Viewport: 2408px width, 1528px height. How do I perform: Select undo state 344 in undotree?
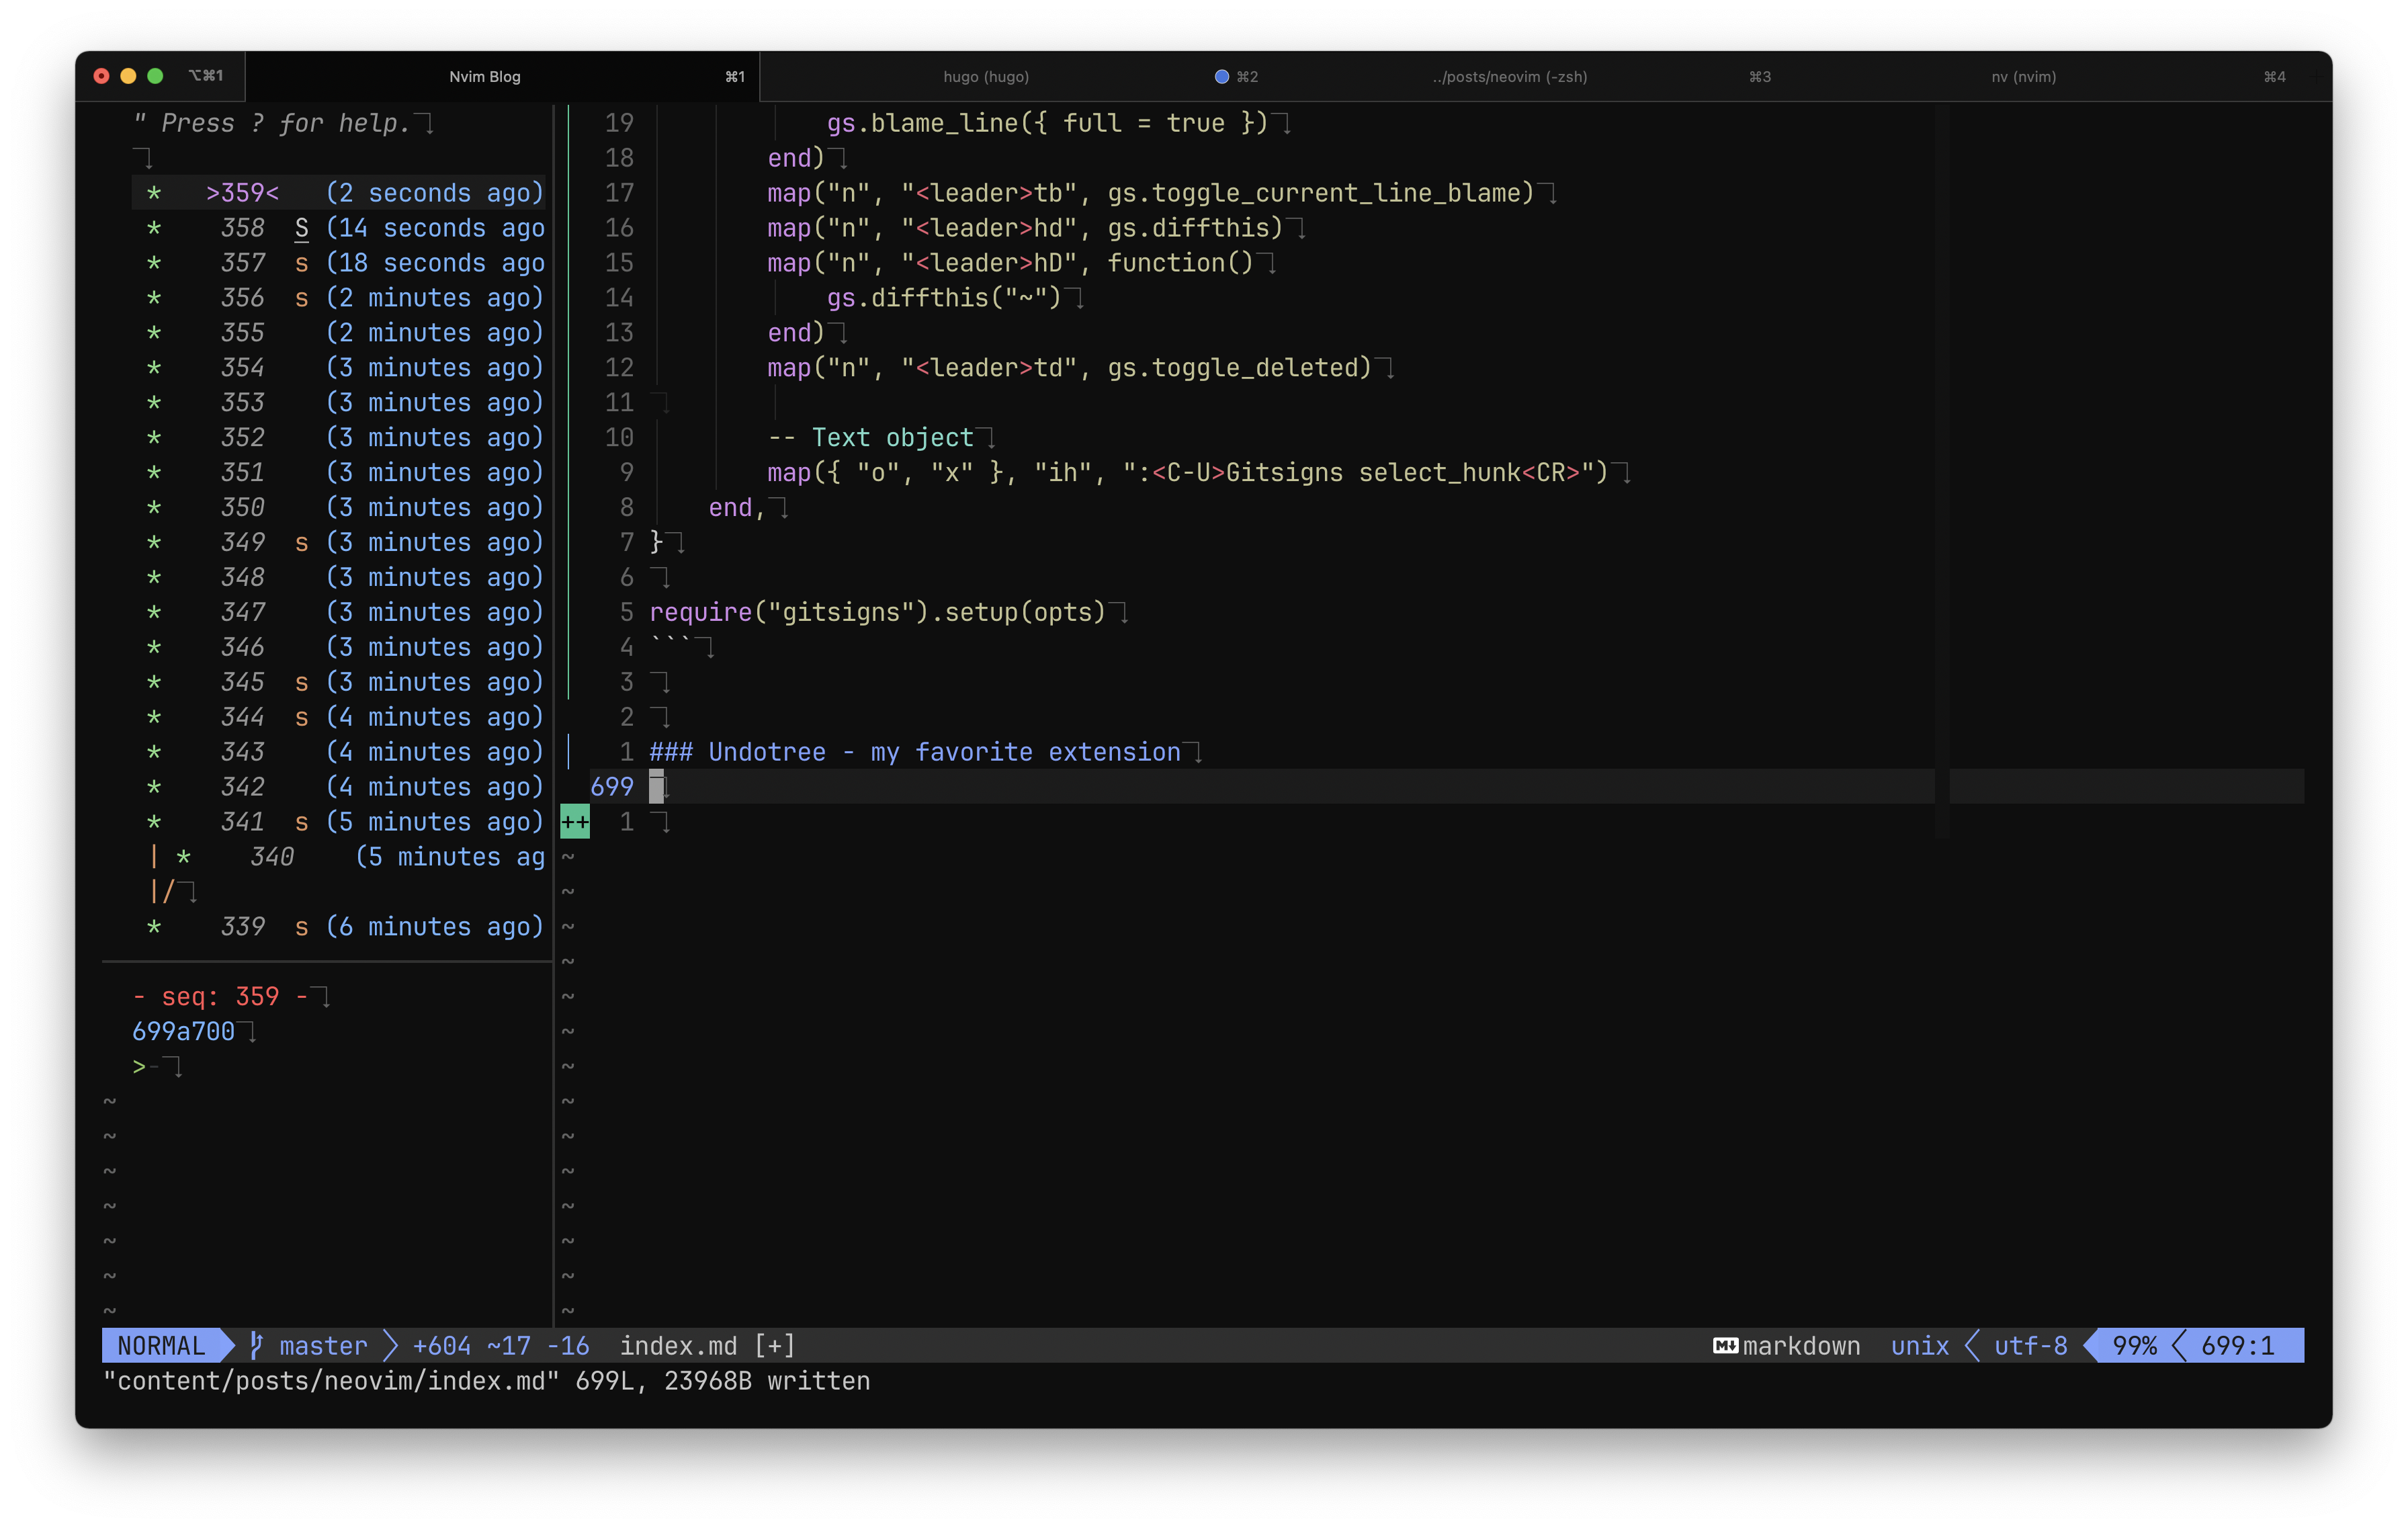click(338, 717)
